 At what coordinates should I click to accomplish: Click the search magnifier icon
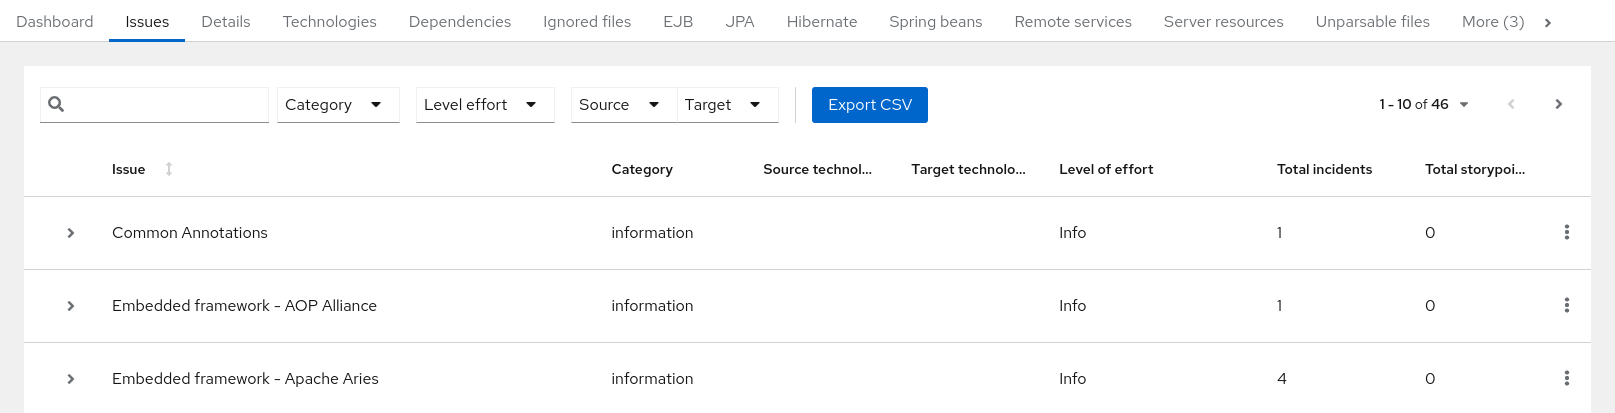(x=56, y=104)
